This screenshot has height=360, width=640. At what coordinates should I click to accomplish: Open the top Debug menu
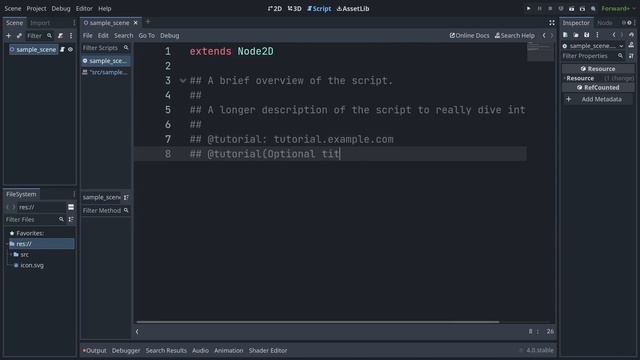coord(61,9)
